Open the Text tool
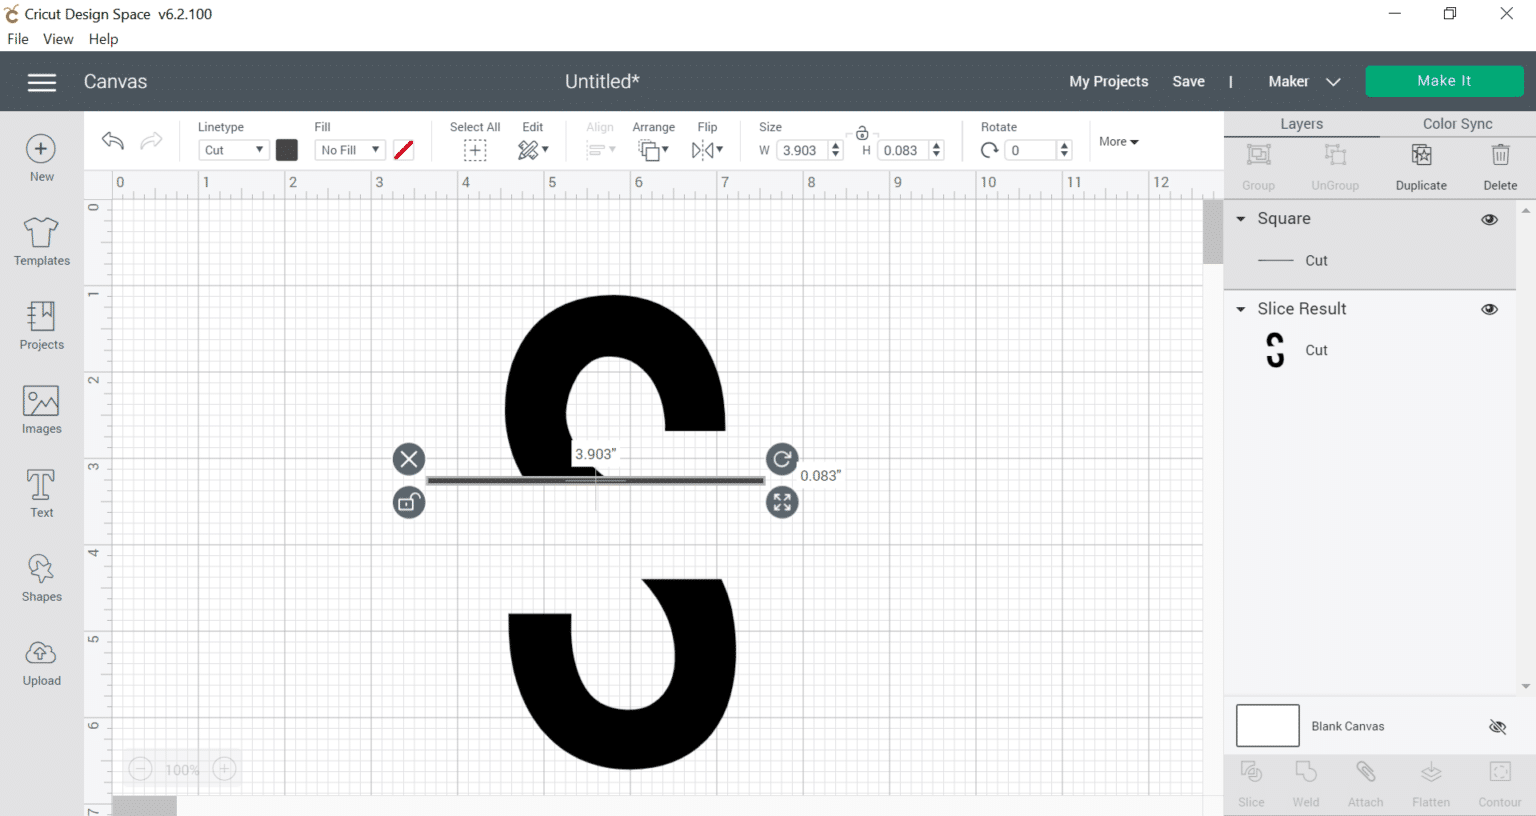Screen dimensions: 1536x816 click(x=41, y=492)
